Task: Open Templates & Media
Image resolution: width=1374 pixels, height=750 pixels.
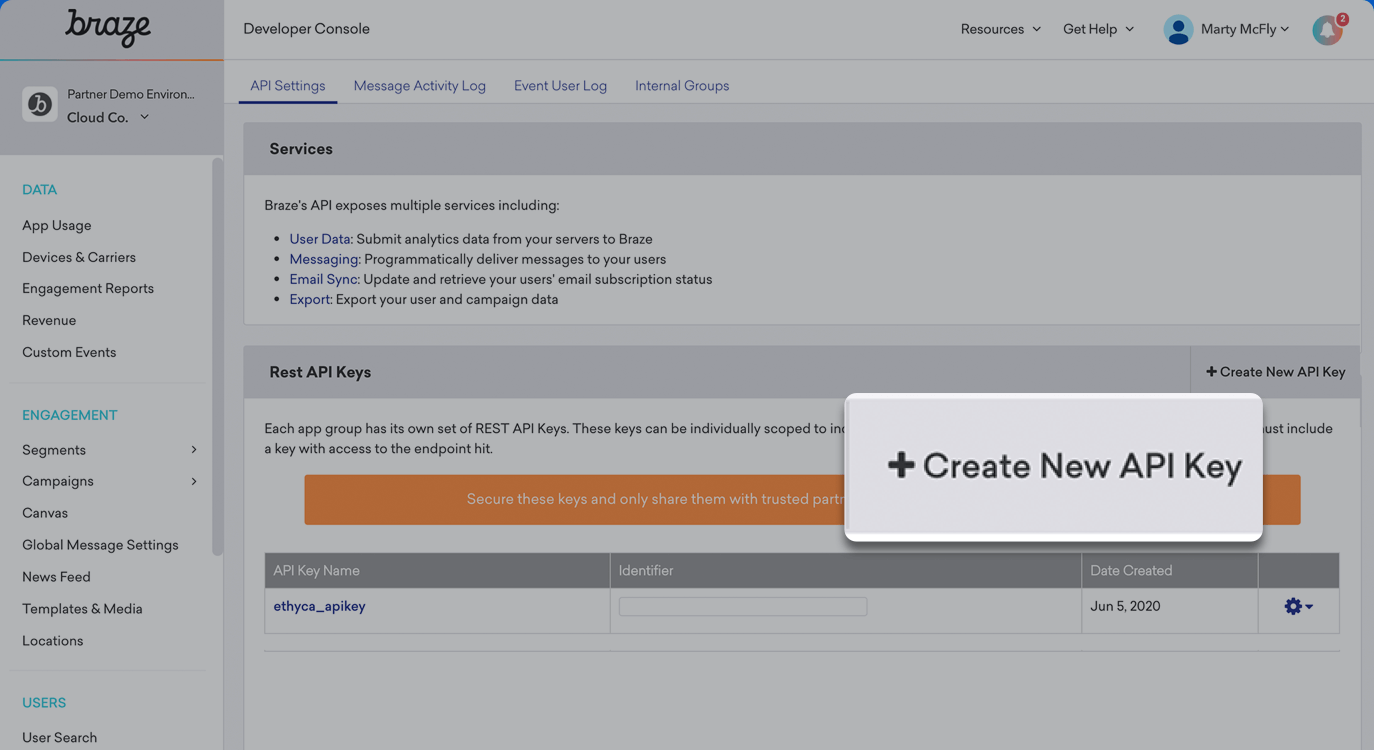Action: point(82,609)
